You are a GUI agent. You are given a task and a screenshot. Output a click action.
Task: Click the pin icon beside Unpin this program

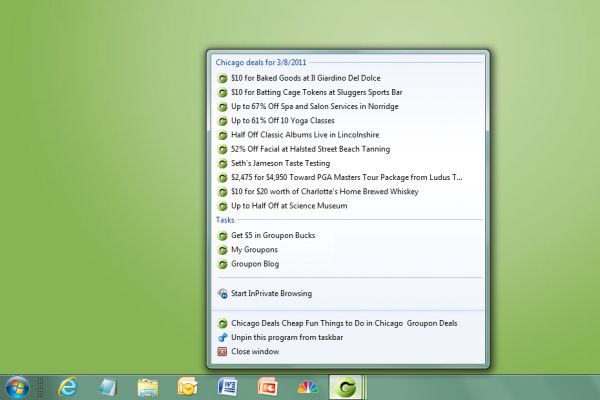click(222, 338)
